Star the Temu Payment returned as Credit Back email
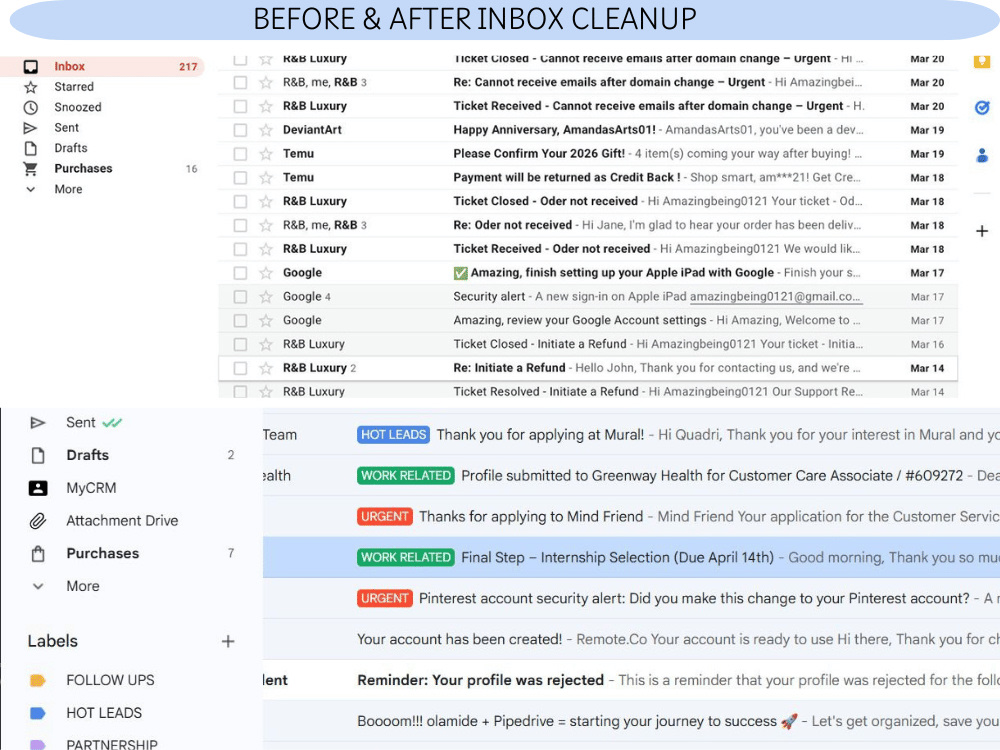Screen dimensions: 1000x750 (x=266, y=177)
